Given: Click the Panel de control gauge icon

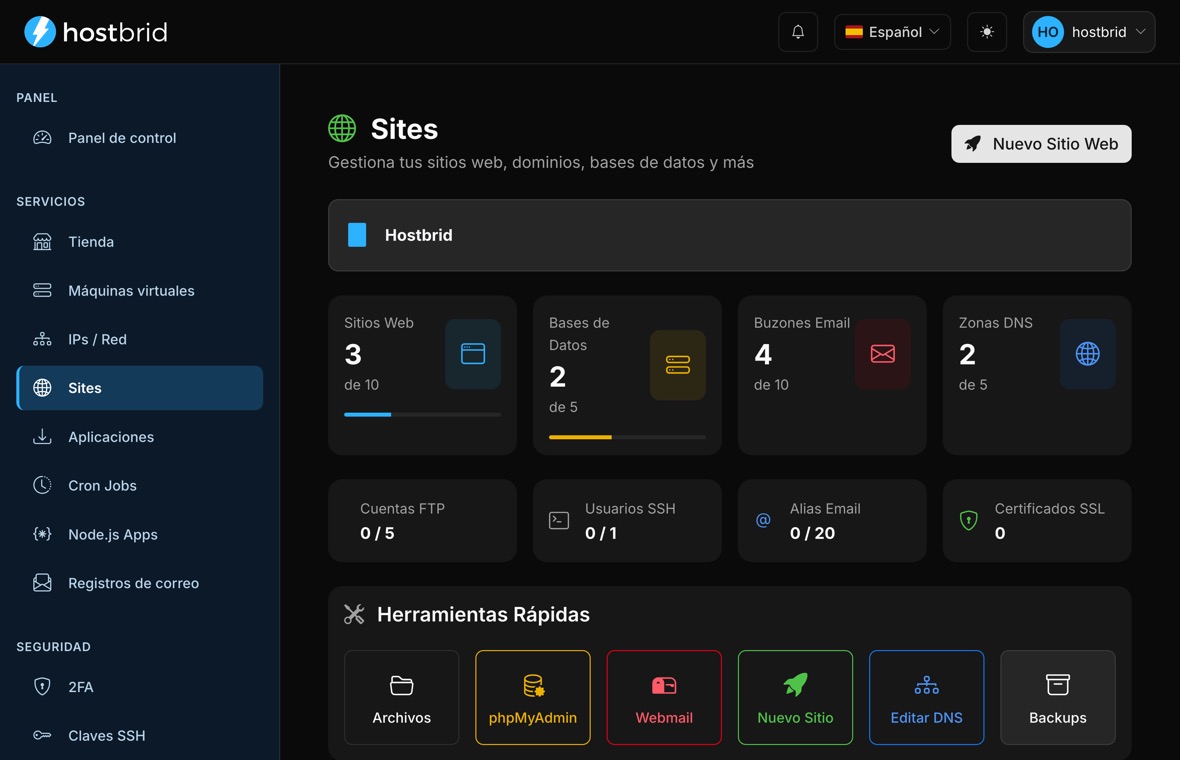Looking at the screenshot, I should (x=42, y=138).
